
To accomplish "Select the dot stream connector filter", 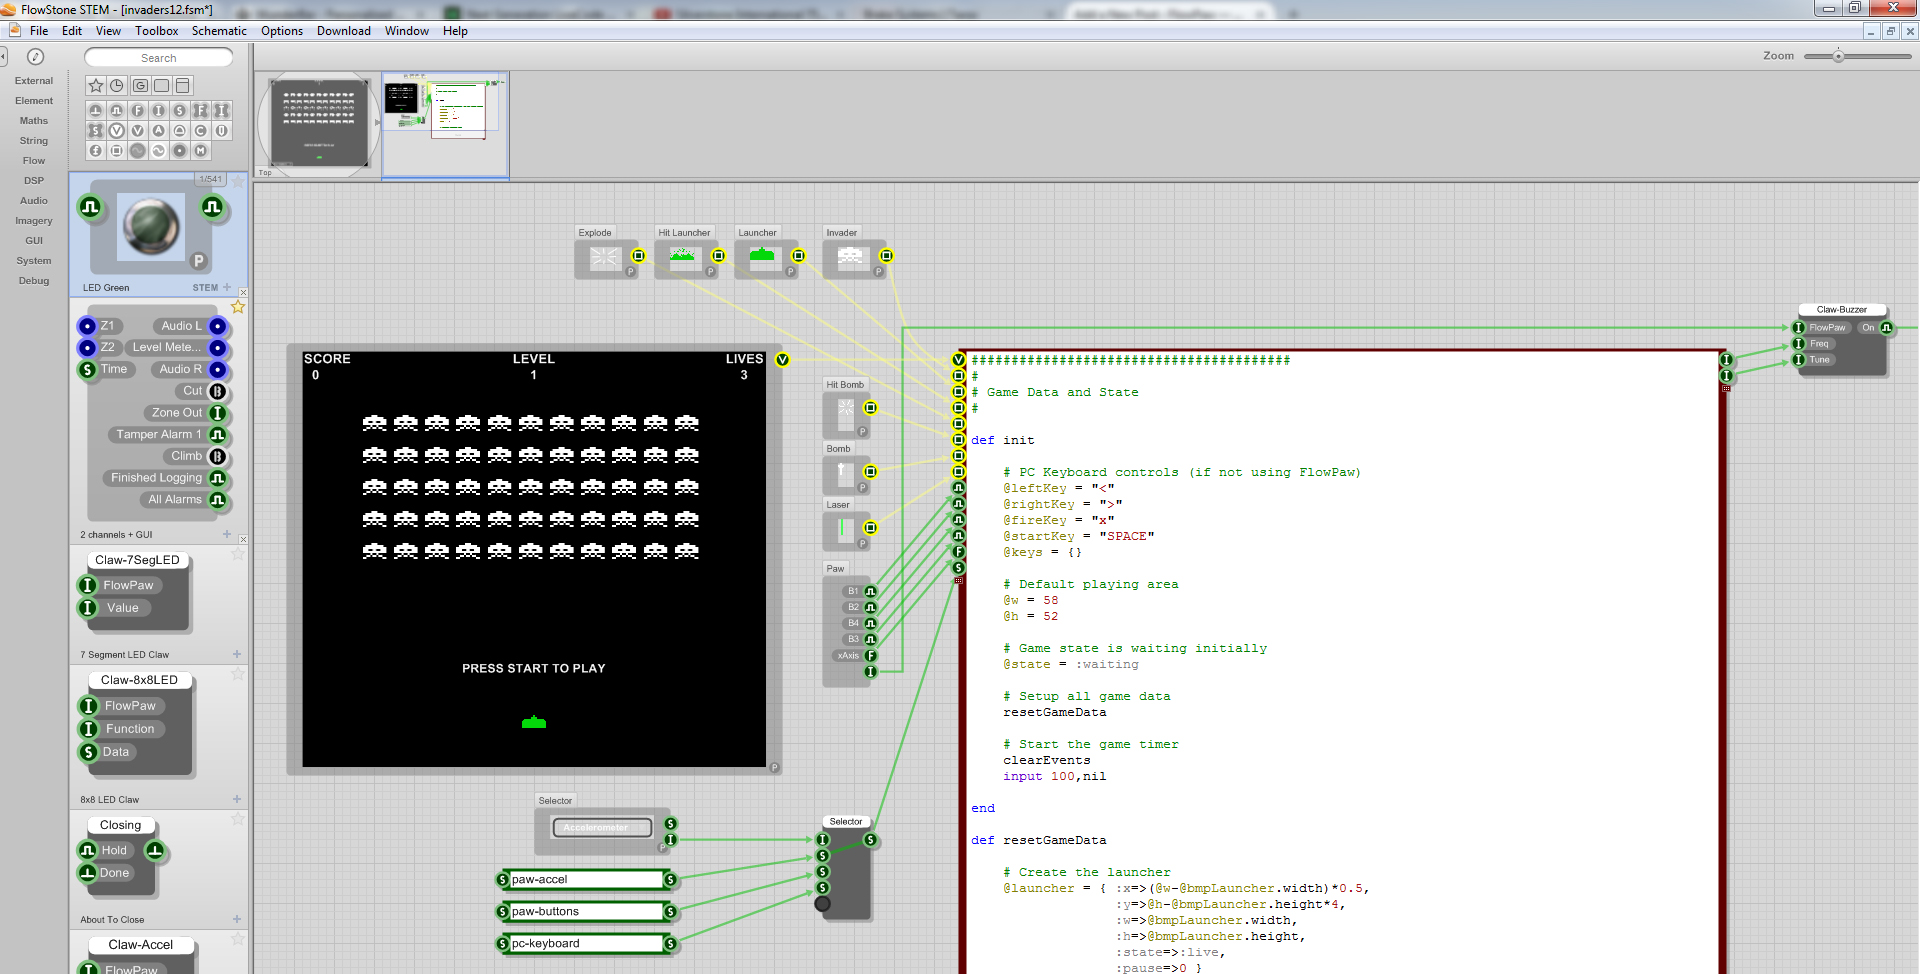I will 180,150.
